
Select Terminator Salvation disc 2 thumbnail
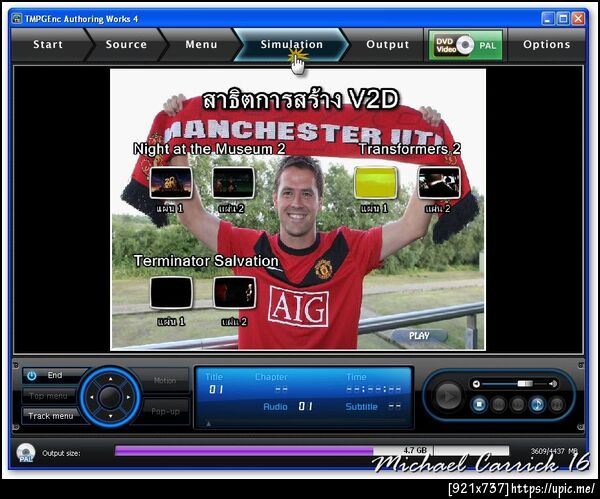pyautogui.click(x=234, y=293)
